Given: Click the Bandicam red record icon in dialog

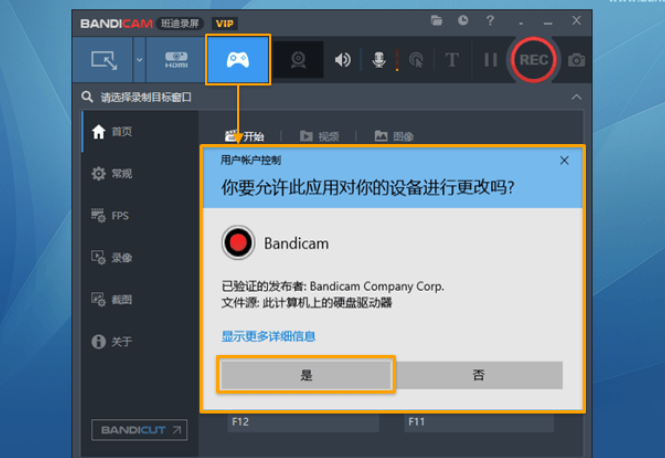Looking at the screenshot, I should tap(238, 243).
